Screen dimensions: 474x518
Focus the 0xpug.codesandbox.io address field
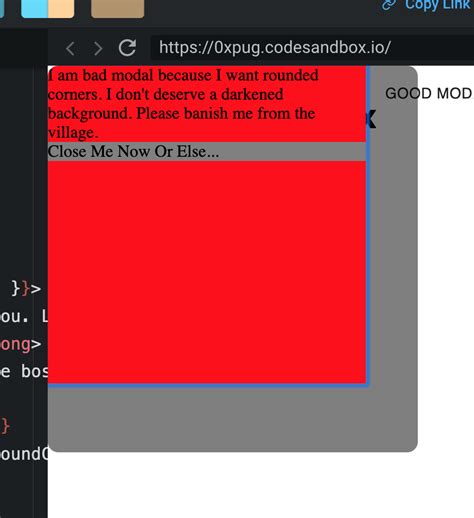312,48
